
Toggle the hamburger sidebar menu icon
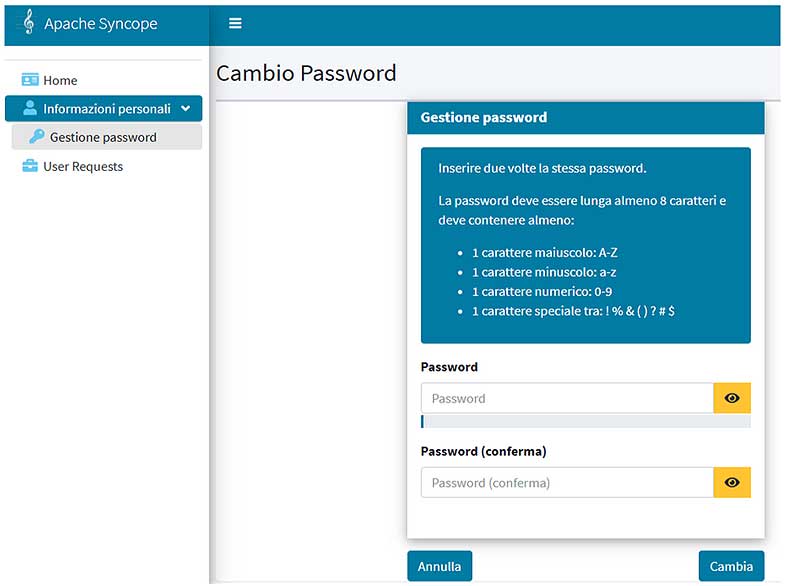point(235,23)
